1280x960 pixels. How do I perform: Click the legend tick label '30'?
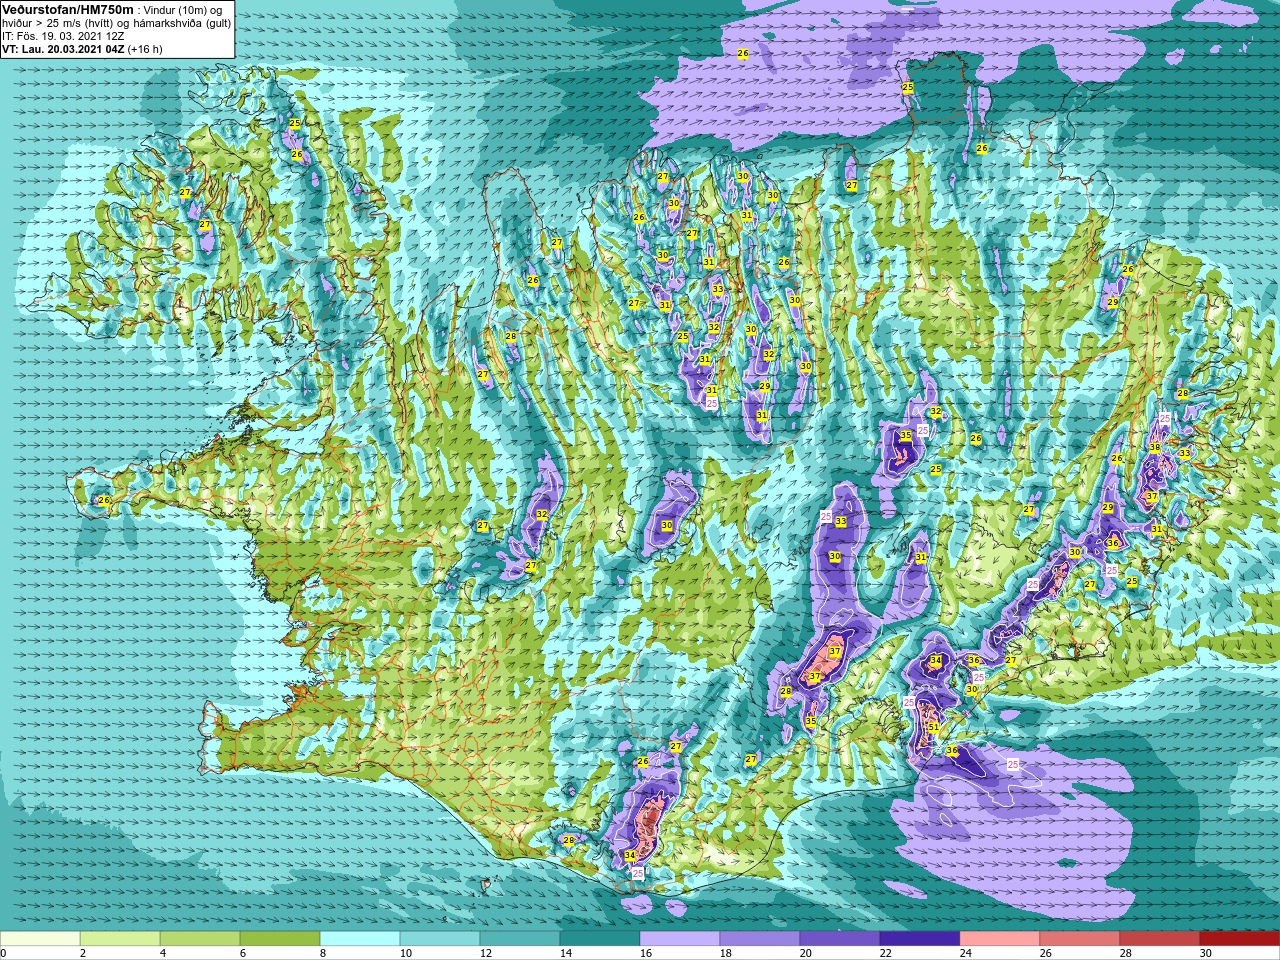pyautogui.click(x=1206, y=953)
